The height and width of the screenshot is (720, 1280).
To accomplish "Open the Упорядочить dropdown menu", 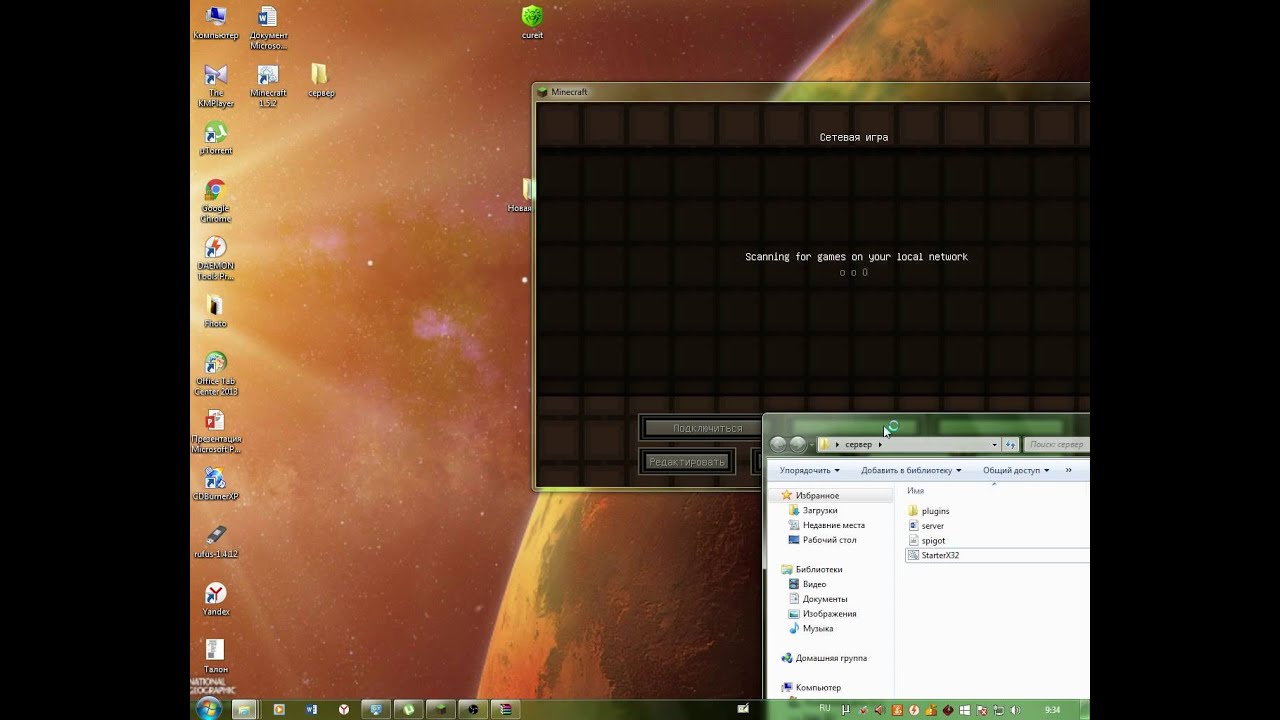I will (809, 470).
